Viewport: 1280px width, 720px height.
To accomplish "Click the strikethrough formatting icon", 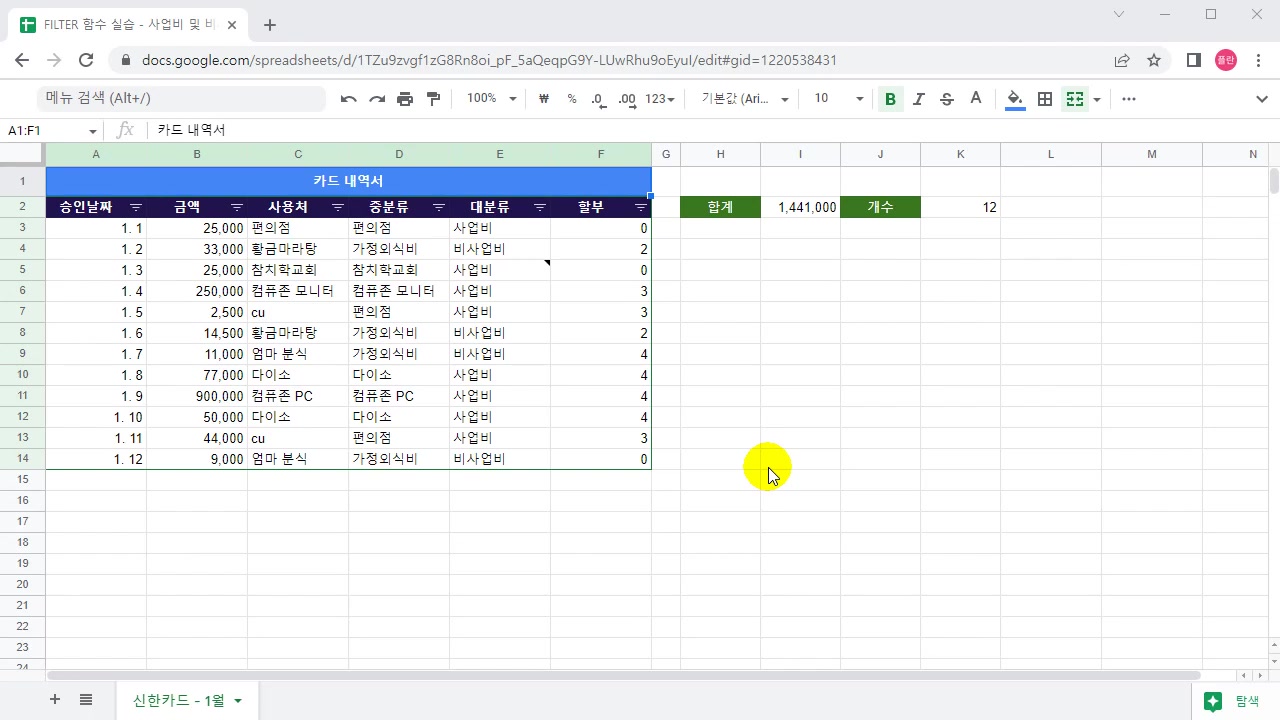I will coord(947,99).
